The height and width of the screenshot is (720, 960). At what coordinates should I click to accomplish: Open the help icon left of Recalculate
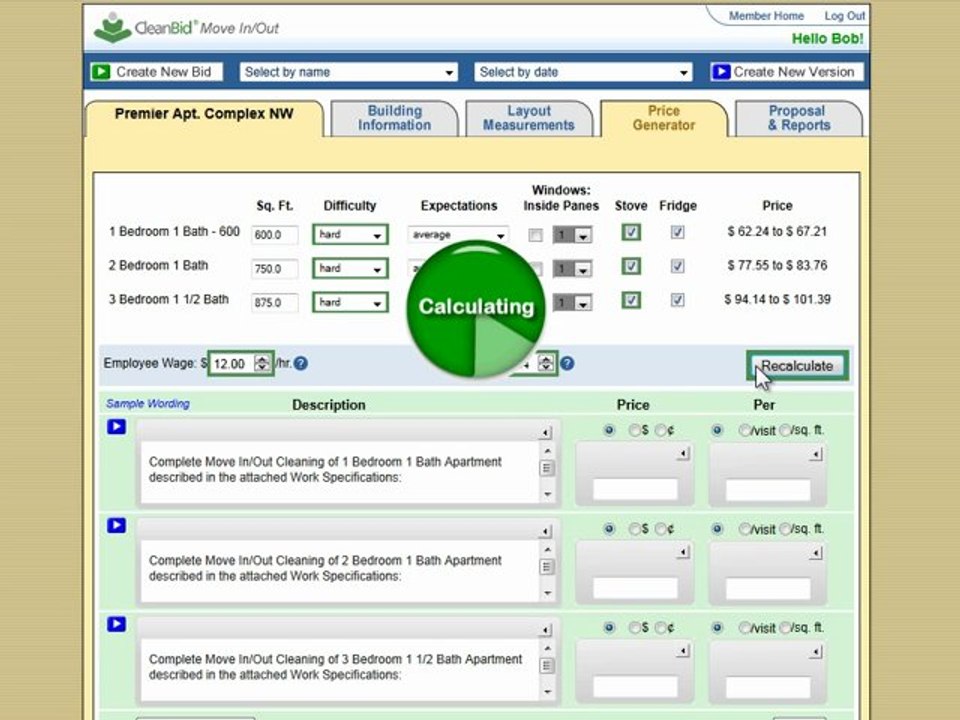pyautogui.click(x=567, y=363)
